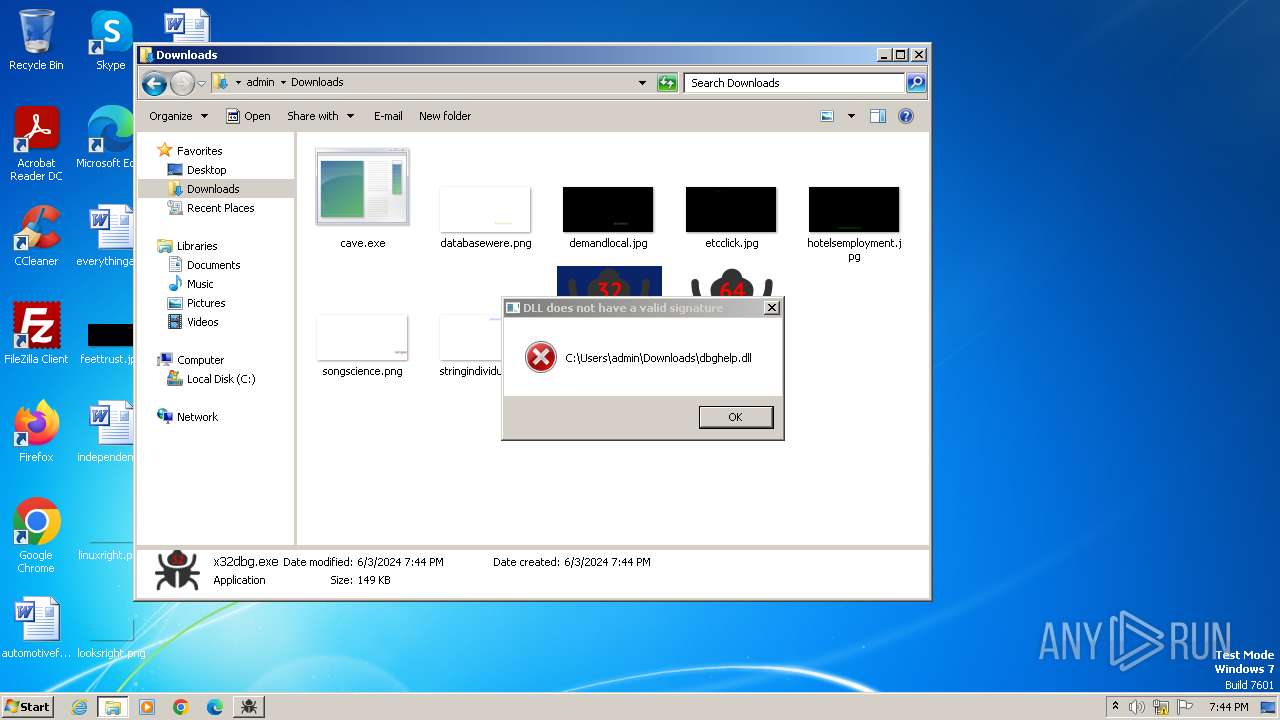Screen dimensions: 1280x720
Task: Select Downloads in navigation pane
Action: tap(213, 189)
